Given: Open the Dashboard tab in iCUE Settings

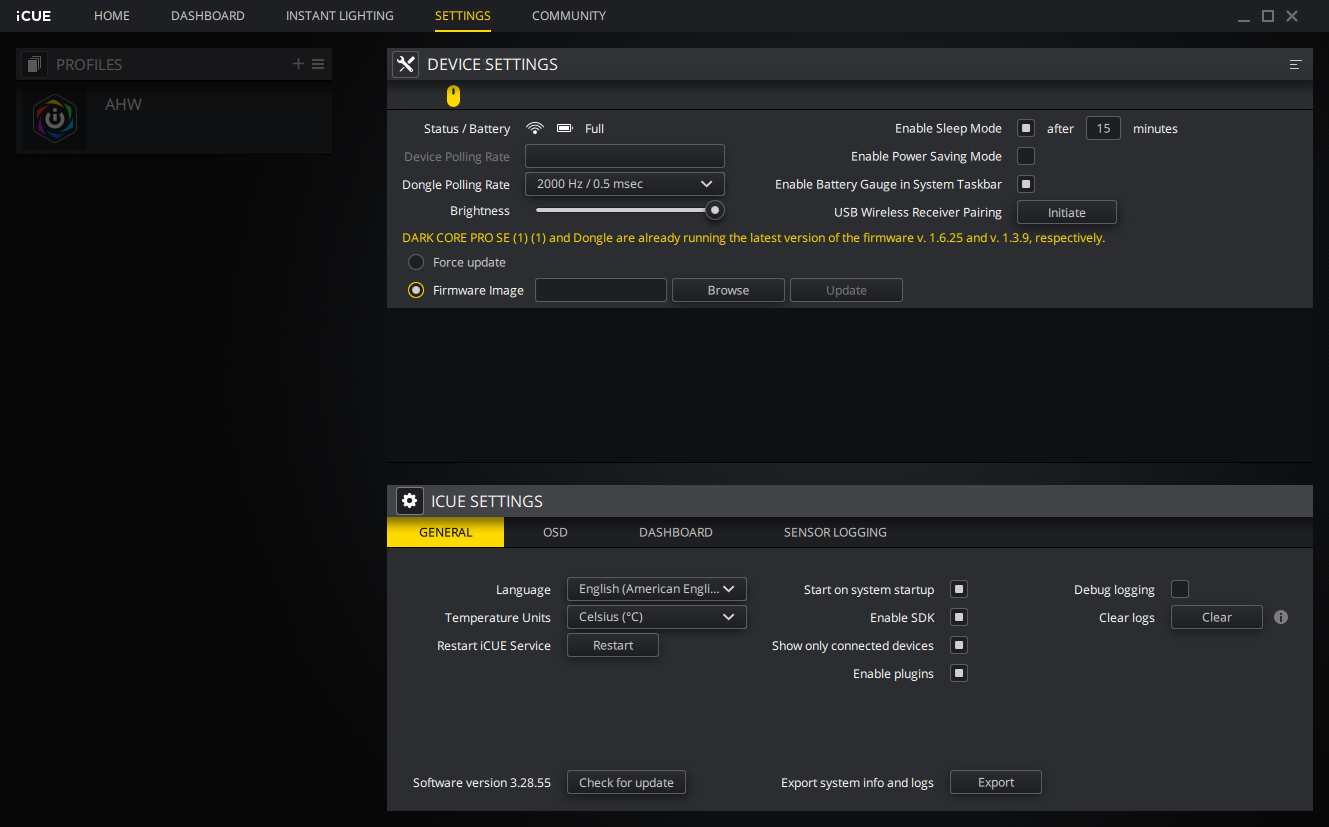Looking at the screenshot, I should click(x=676, y=532).
